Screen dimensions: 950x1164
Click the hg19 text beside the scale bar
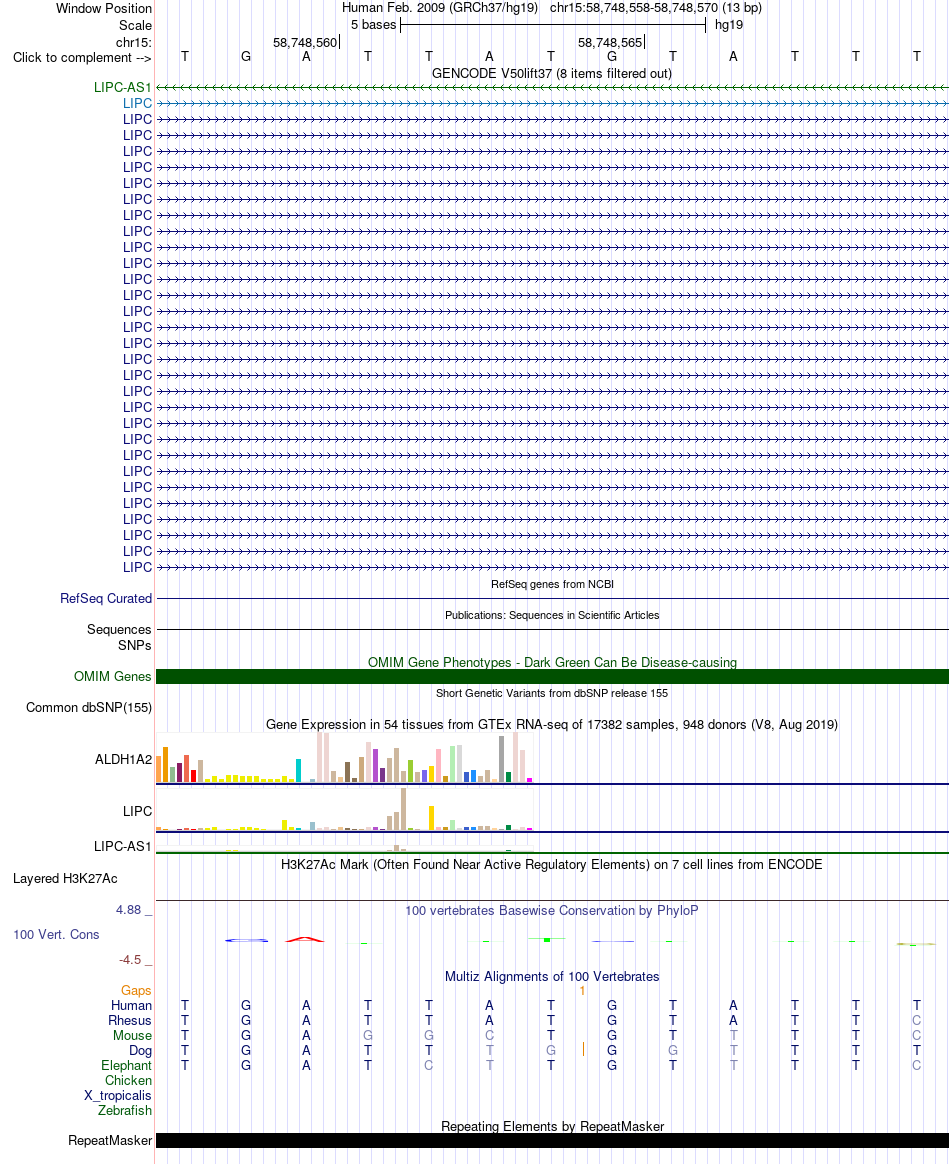729,24
